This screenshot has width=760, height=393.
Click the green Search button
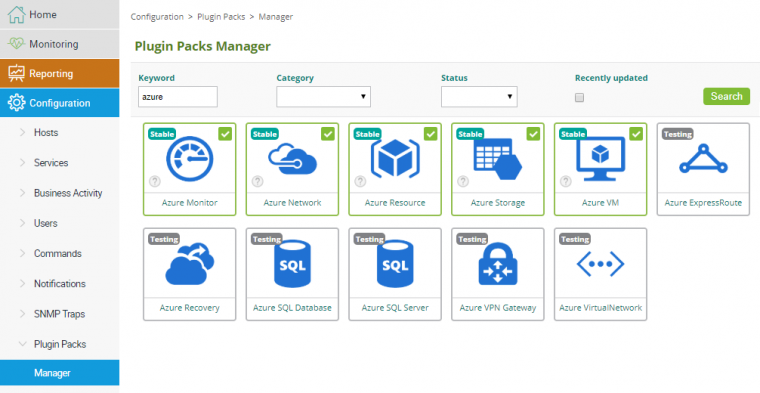point(726,96)
